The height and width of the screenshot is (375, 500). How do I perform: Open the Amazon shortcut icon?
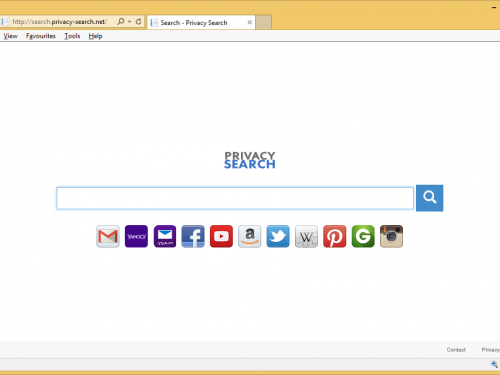pos(250,236)
